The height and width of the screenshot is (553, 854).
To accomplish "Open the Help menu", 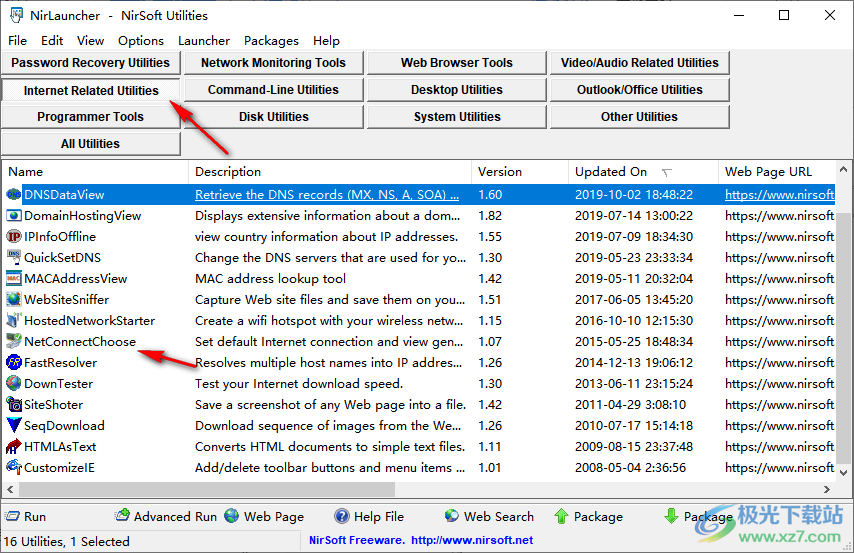I will pyautogui.click(x=326, y=41).
